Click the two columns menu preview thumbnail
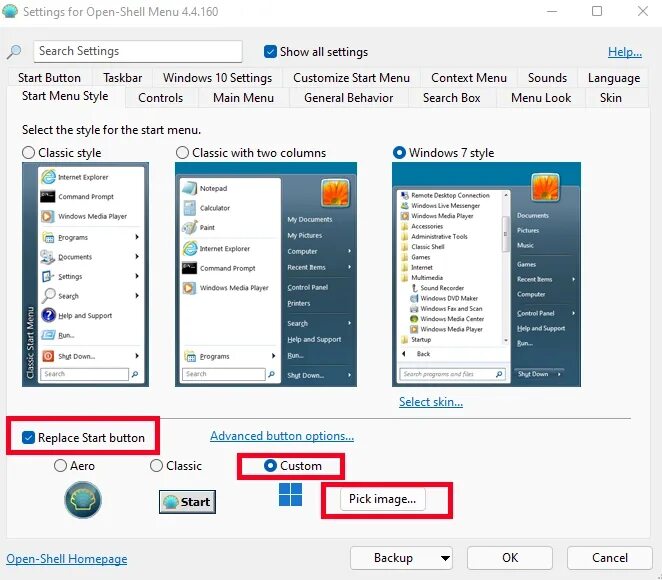662x580 pixels. tap(266, 274)
